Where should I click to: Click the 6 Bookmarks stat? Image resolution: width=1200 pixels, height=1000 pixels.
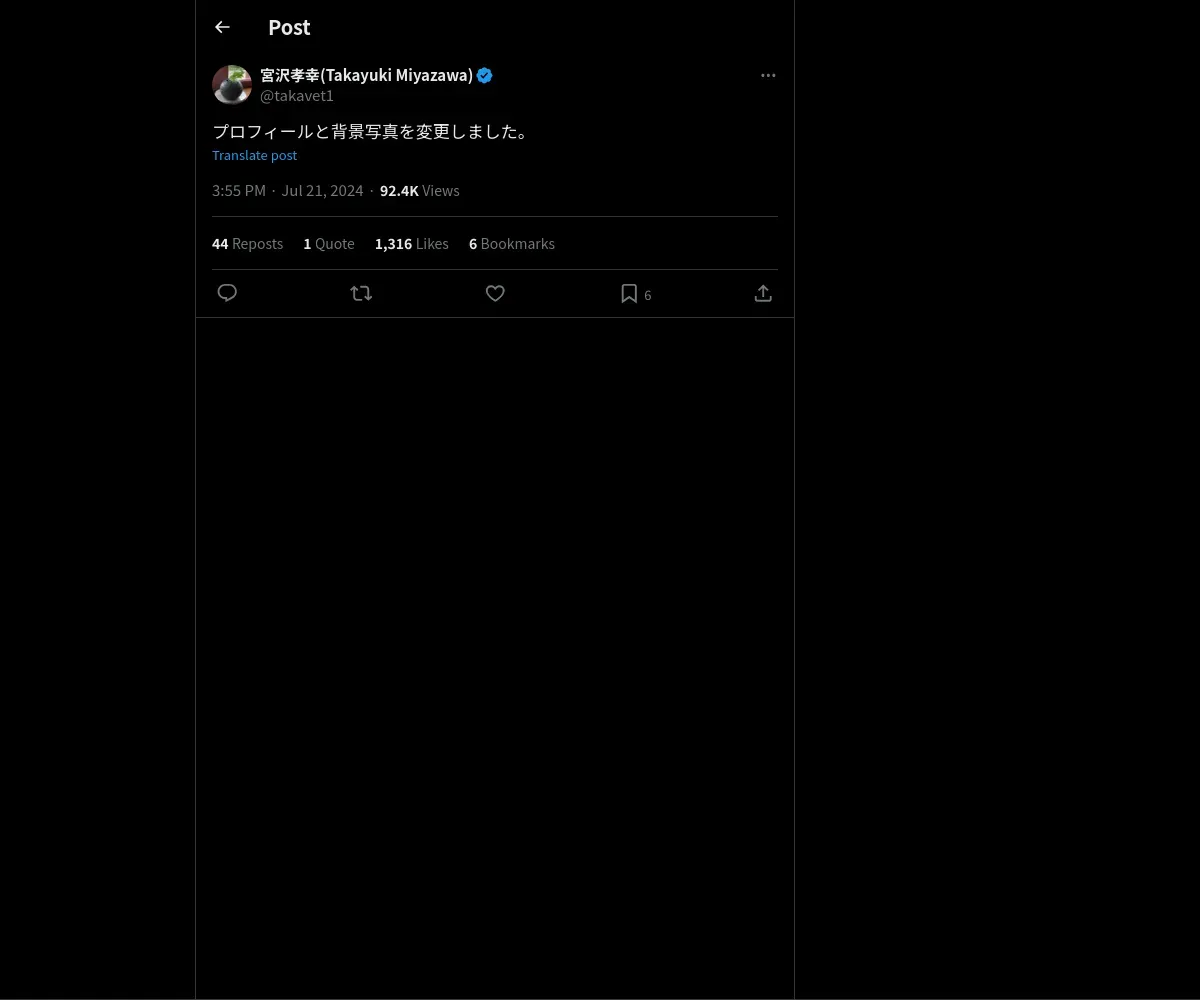(511, 244)
